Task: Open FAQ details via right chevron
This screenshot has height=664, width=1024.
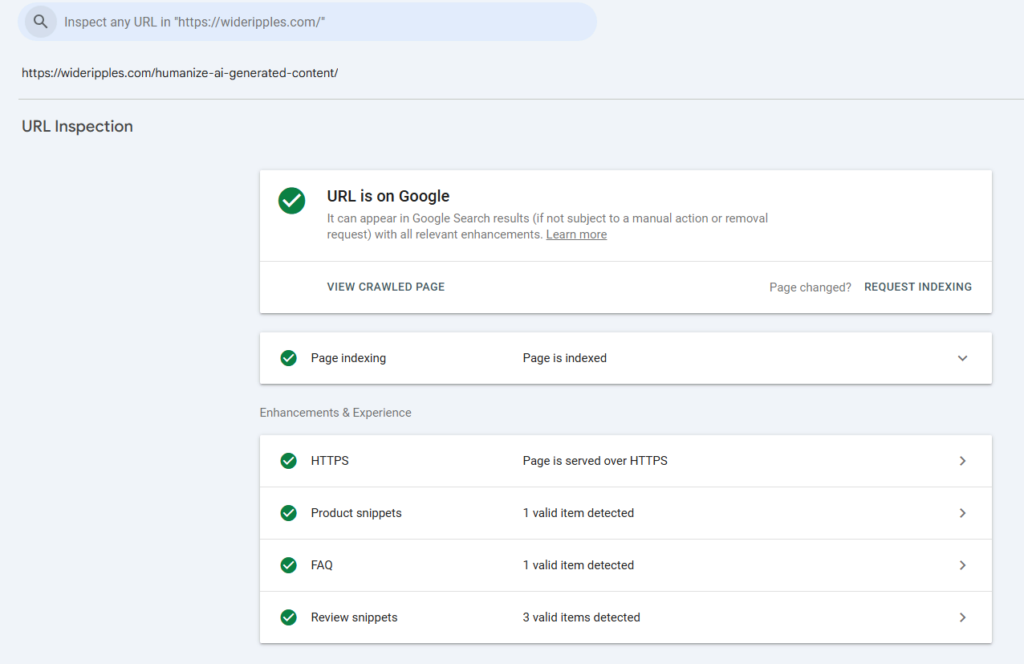Action: coord(963,565)
